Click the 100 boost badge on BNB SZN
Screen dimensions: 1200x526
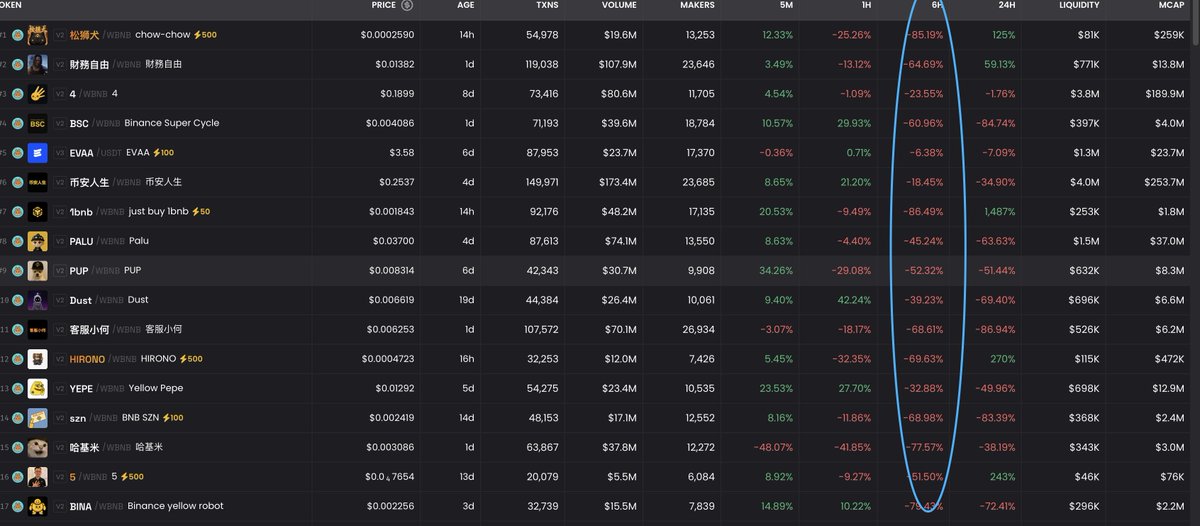click(173, 418)
